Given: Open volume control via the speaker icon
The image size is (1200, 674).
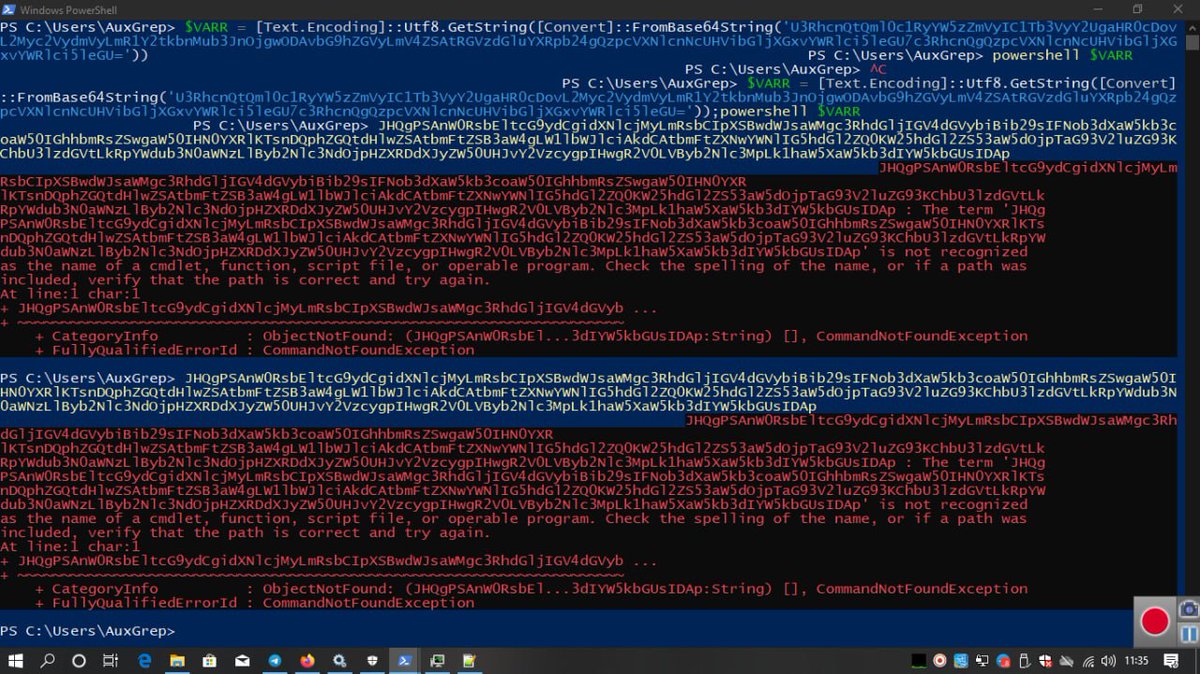Looking at the screenshot, I should click(x=1108, y=661).
